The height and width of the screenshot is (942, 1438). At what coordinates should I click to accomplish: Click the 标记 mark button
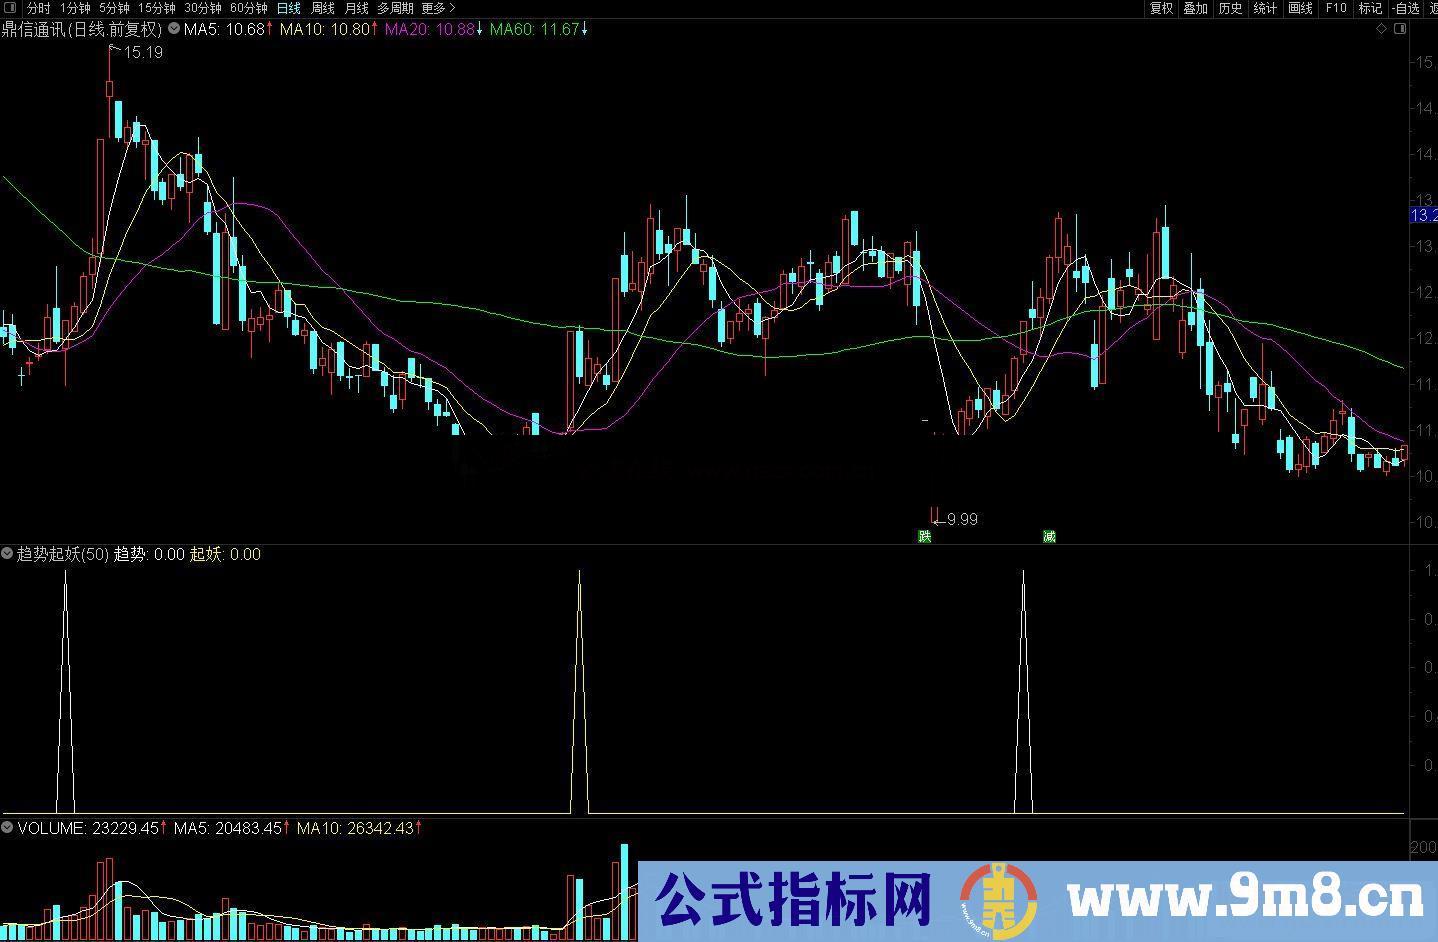click(x=1370, y=8)
